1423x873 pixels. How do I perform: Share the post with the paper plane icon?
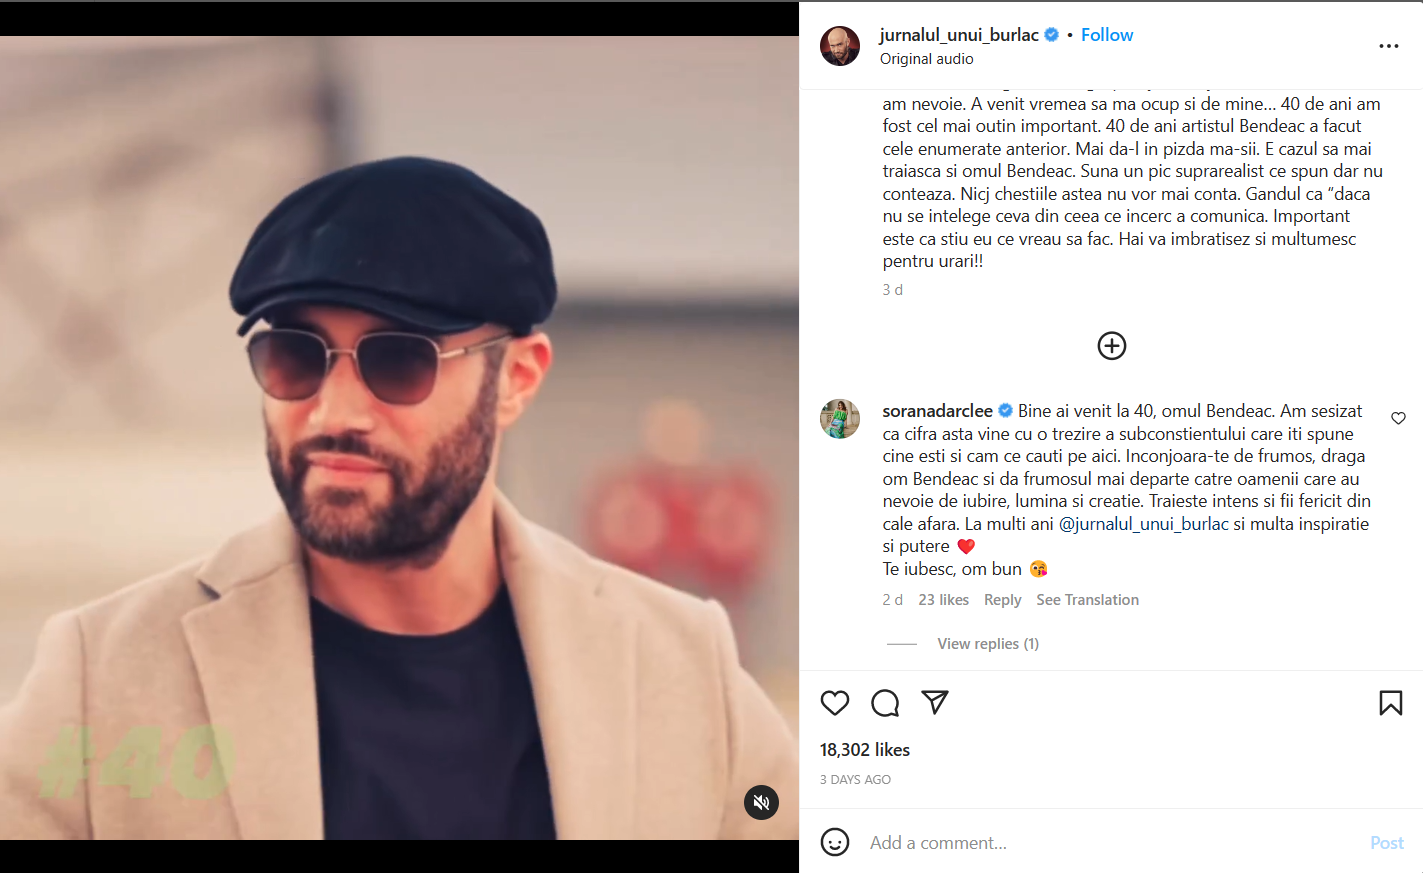[x=935, y=703]
